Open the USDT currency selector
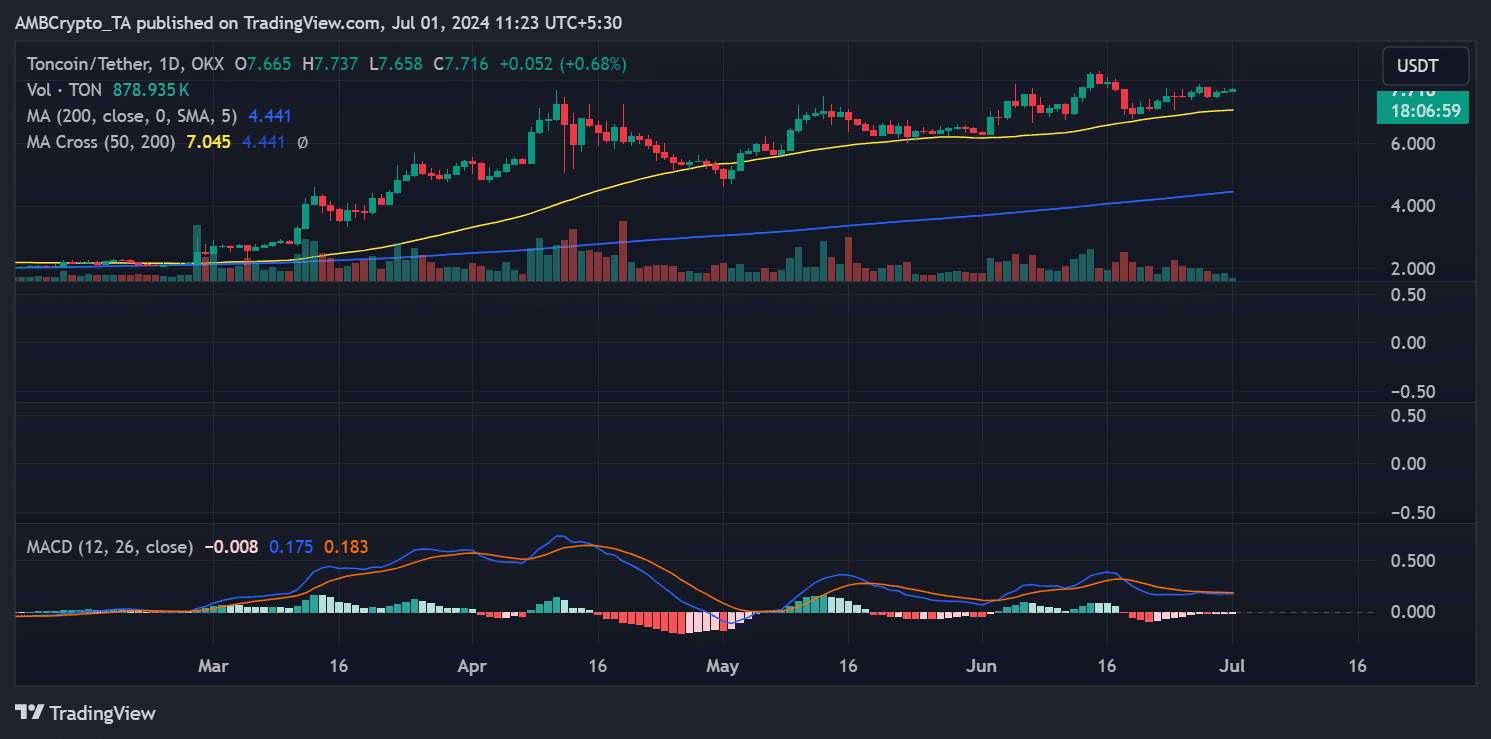This screenshot has height=739, width=1491. (1425, 66)
